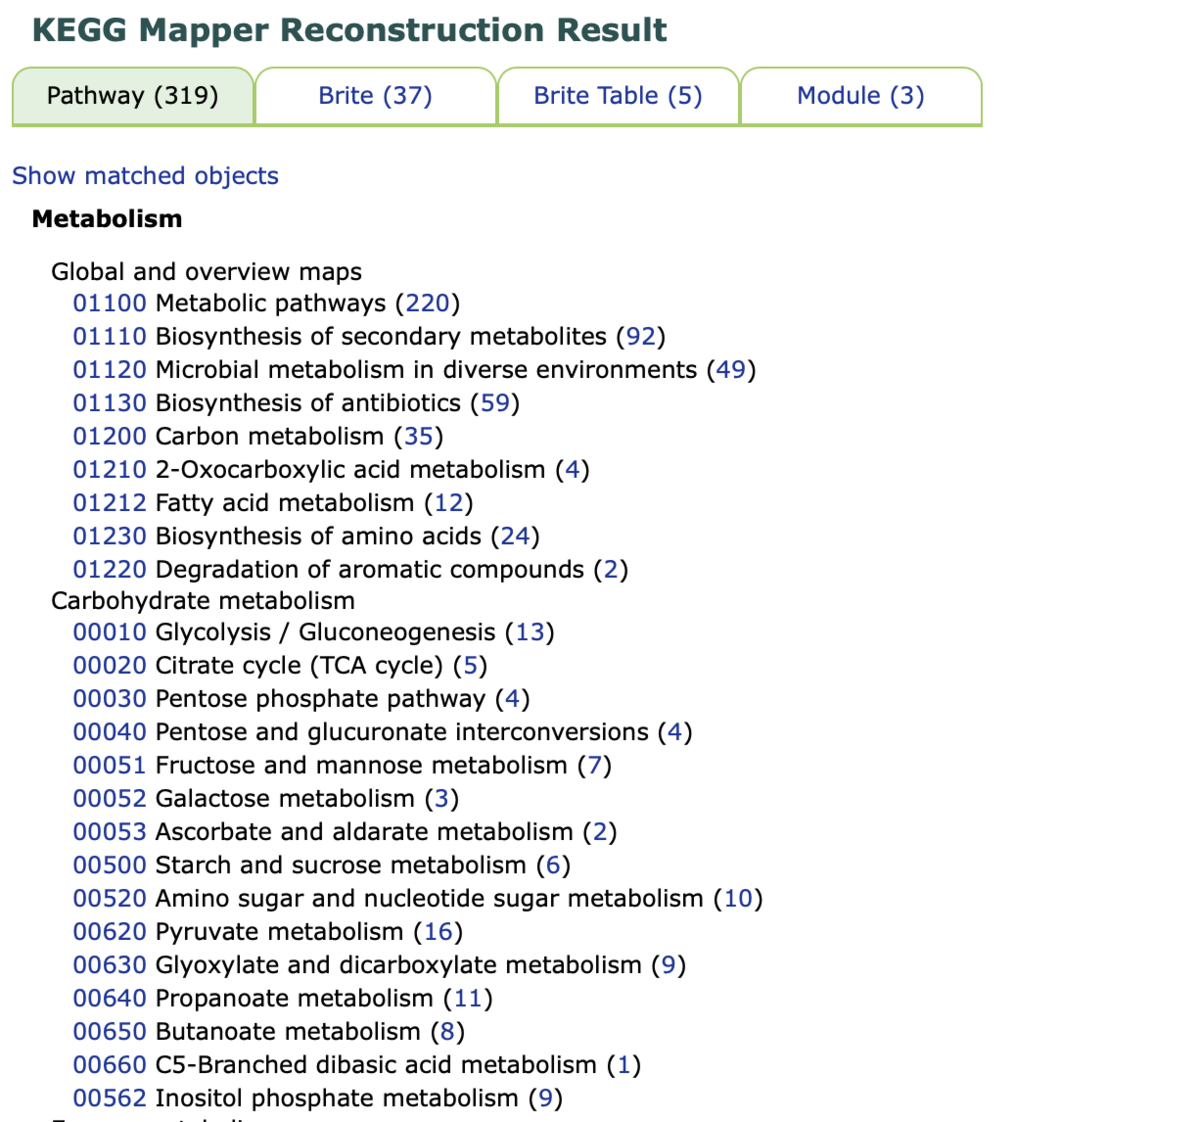This screenshot has height=1122, width=1200.
Task: Open map 01130 Biosynthesis of antibiotics
Action: (x=110, y=403)
